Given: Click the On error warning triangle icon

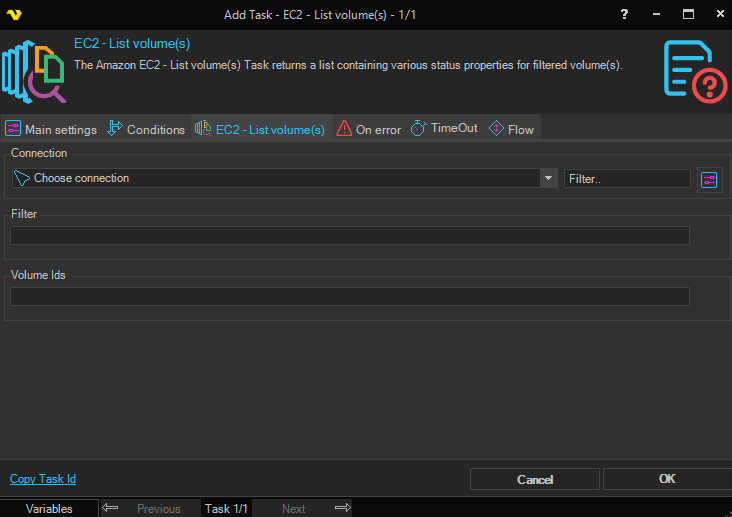Looking at the screenshot, I should (344, 129).
